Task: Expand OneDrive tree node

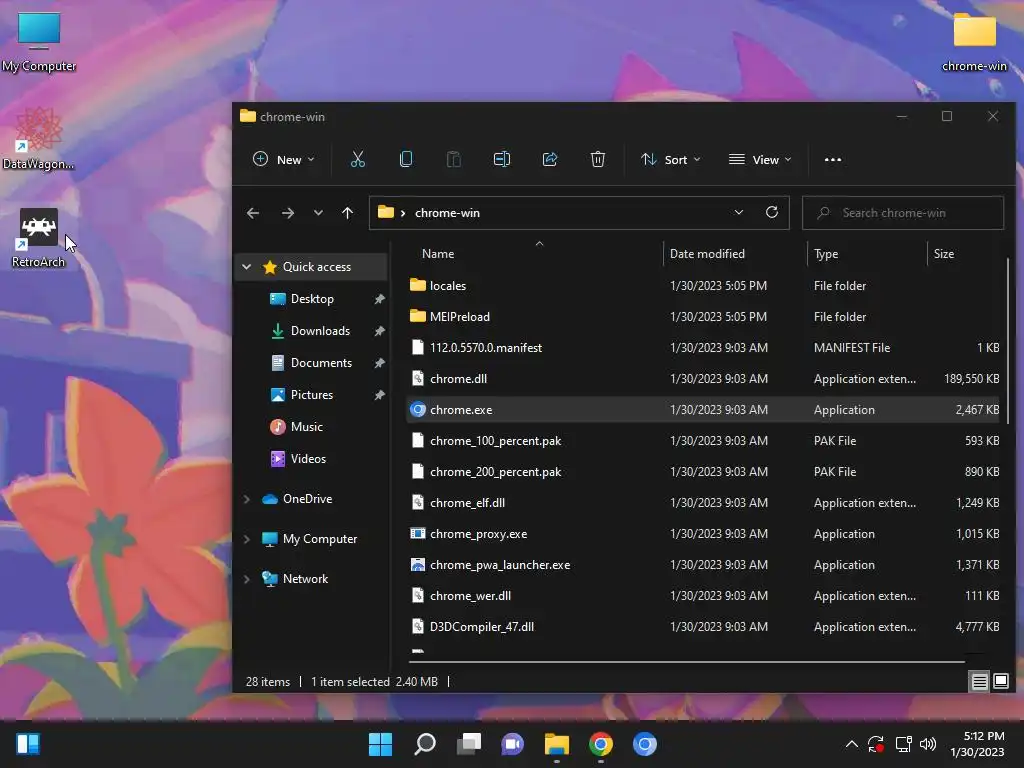Action: point(247,499)
